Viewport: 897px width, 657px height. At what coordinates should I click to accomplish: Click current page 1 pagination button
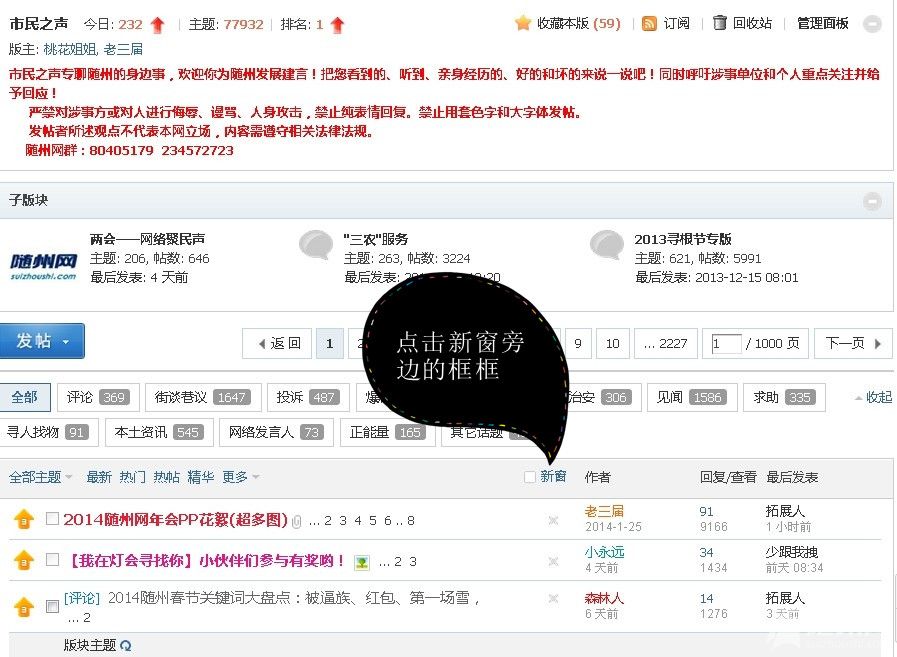tap(330, 343)
